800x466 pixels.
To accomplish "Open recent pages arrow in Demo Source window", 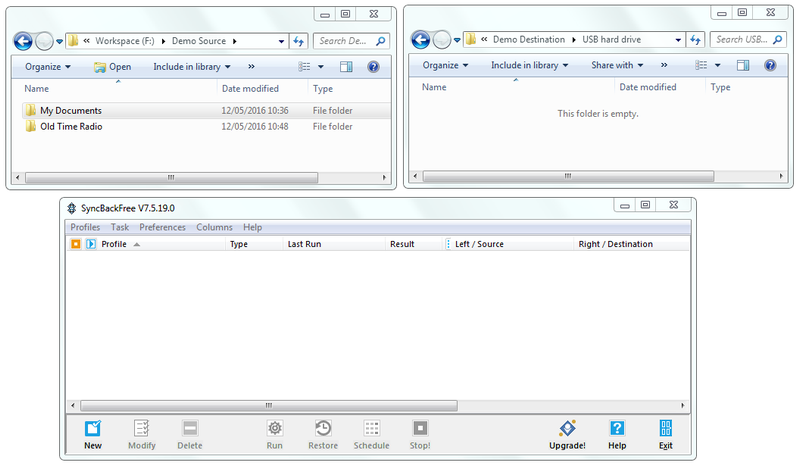I will [x=59, y=41].
